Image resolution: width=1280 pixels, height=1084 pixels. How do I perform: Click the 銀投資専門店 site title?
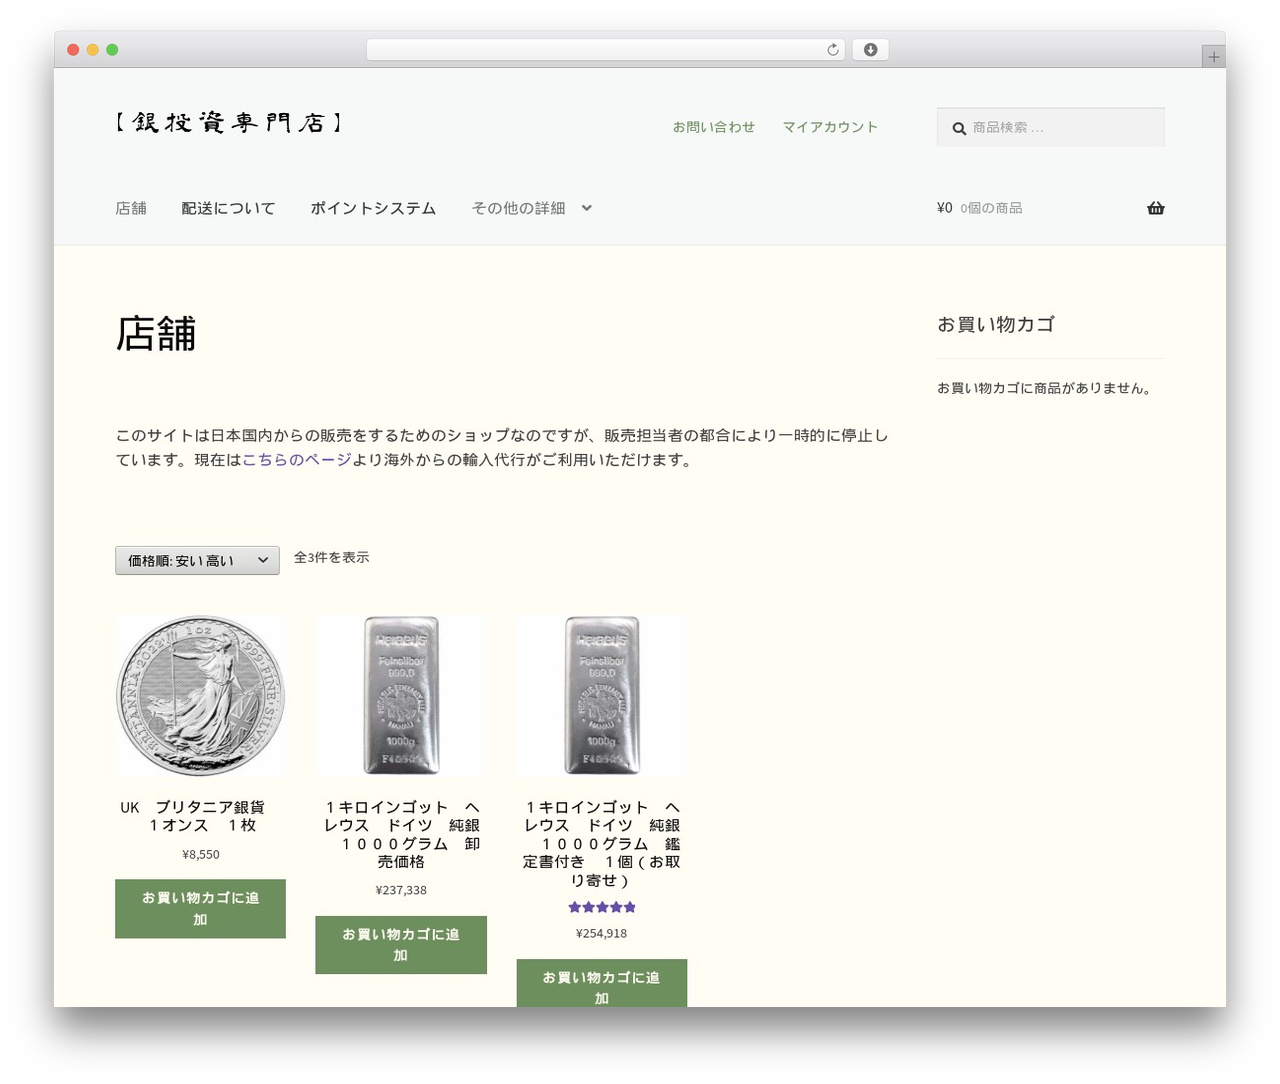(228, 122)
